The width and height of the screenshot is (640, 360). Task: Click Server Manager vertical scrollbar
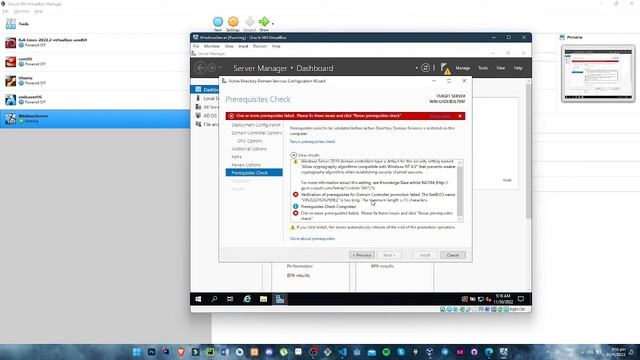click(529, 151)
